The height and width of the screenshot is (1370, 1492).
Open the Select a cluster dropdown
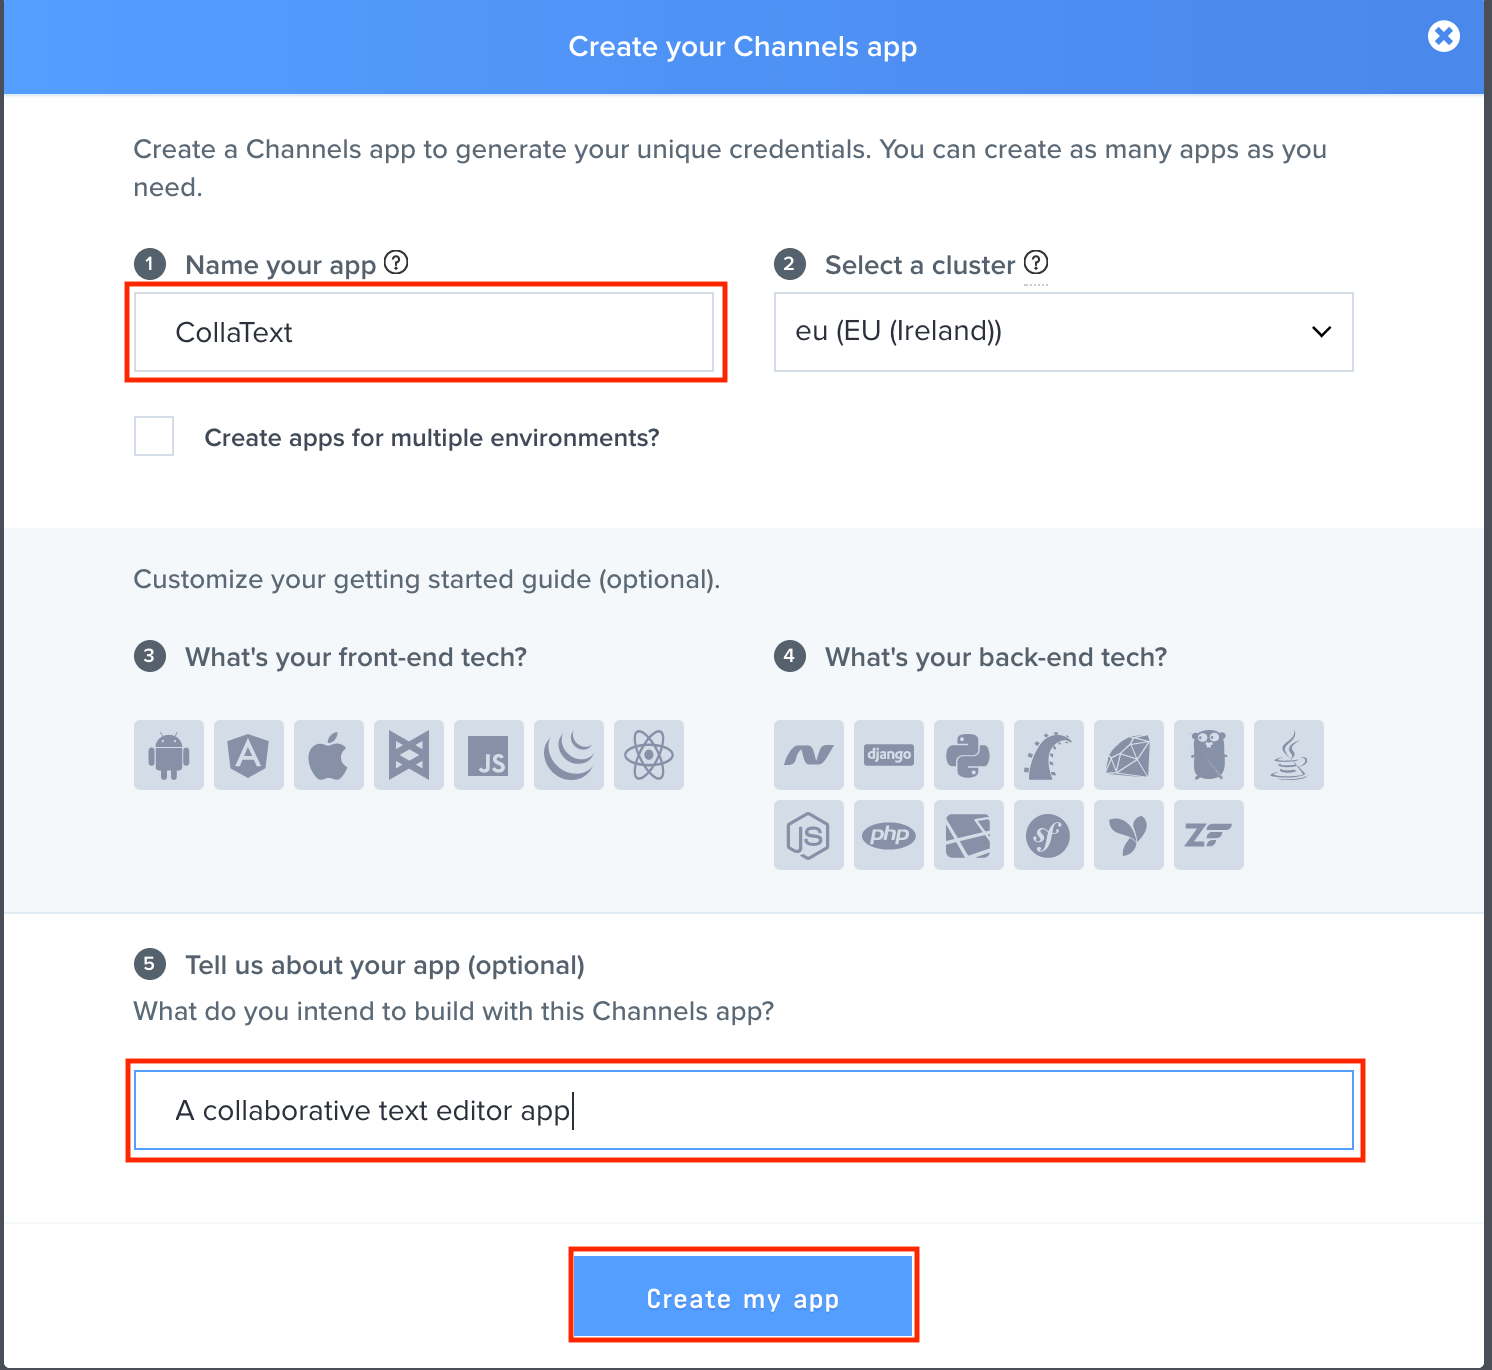1063,332
